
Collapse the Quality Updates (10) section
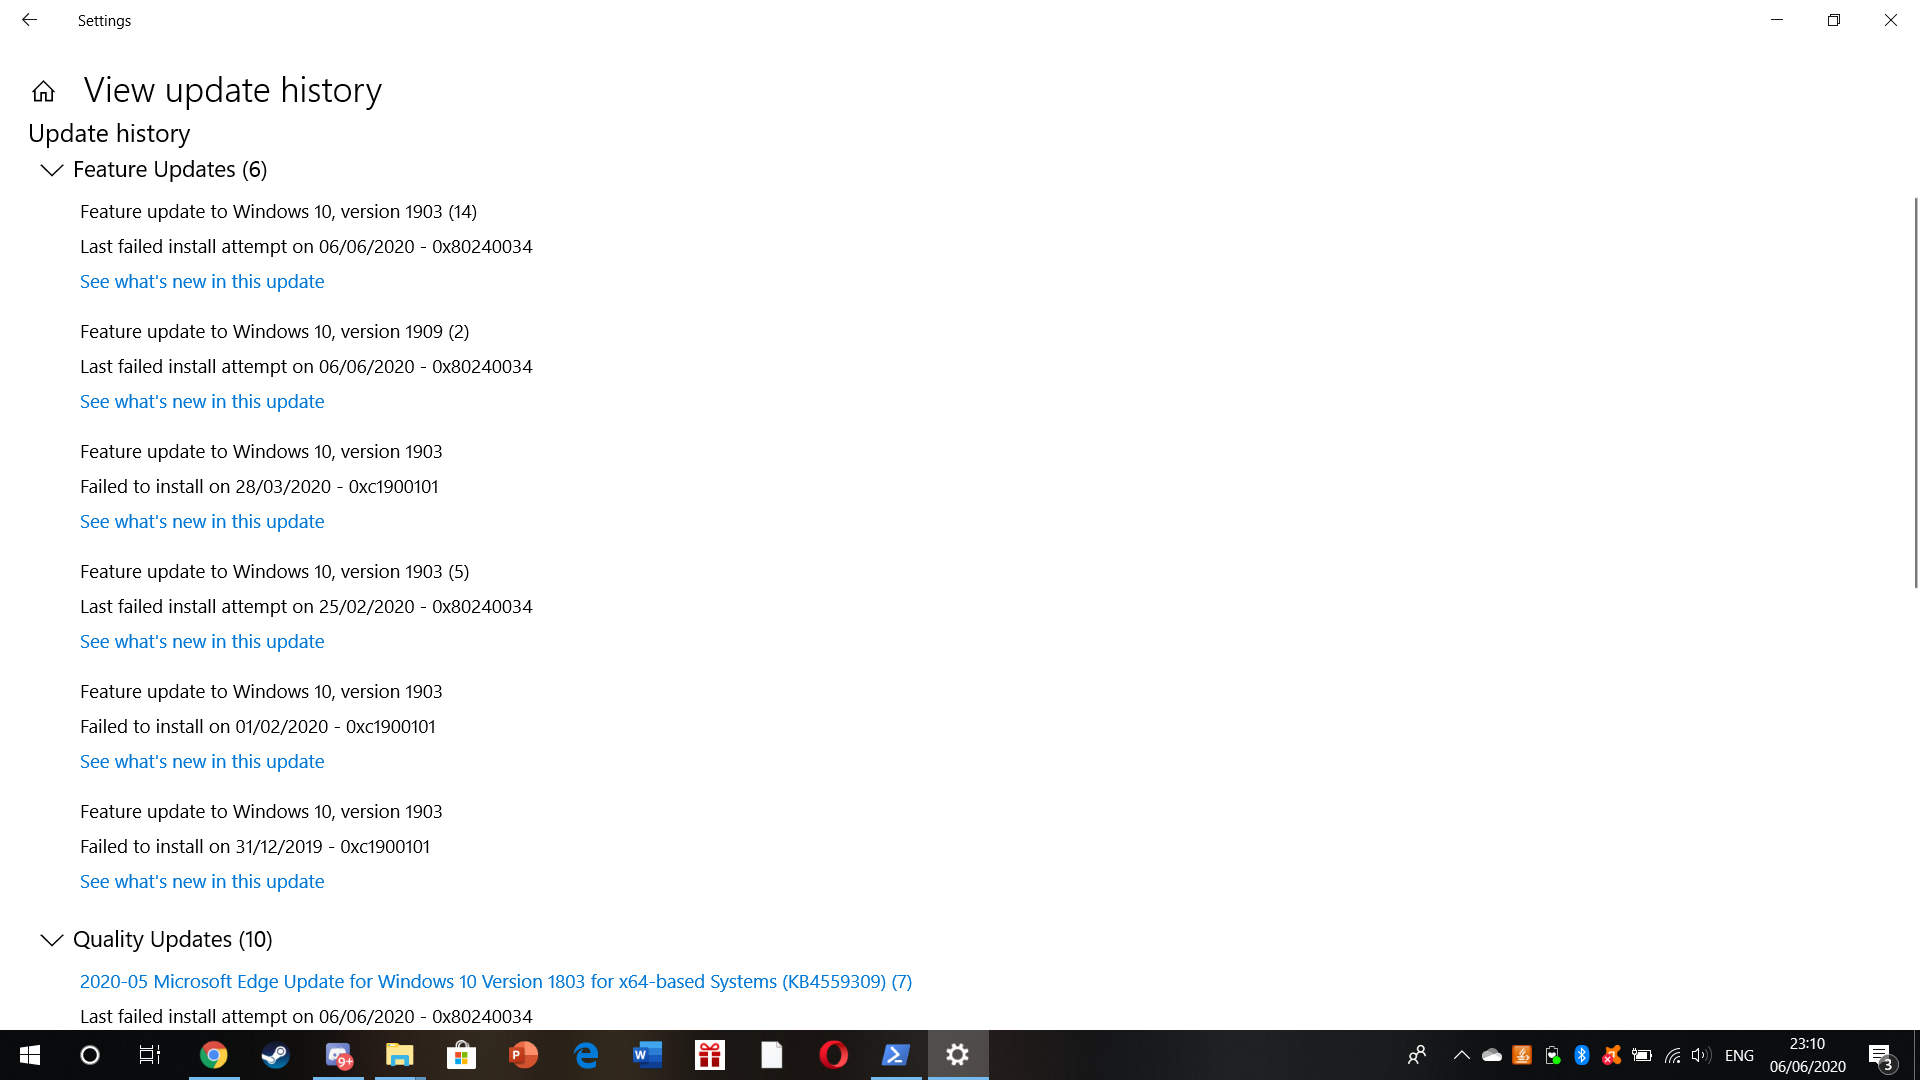click(52, 940)
